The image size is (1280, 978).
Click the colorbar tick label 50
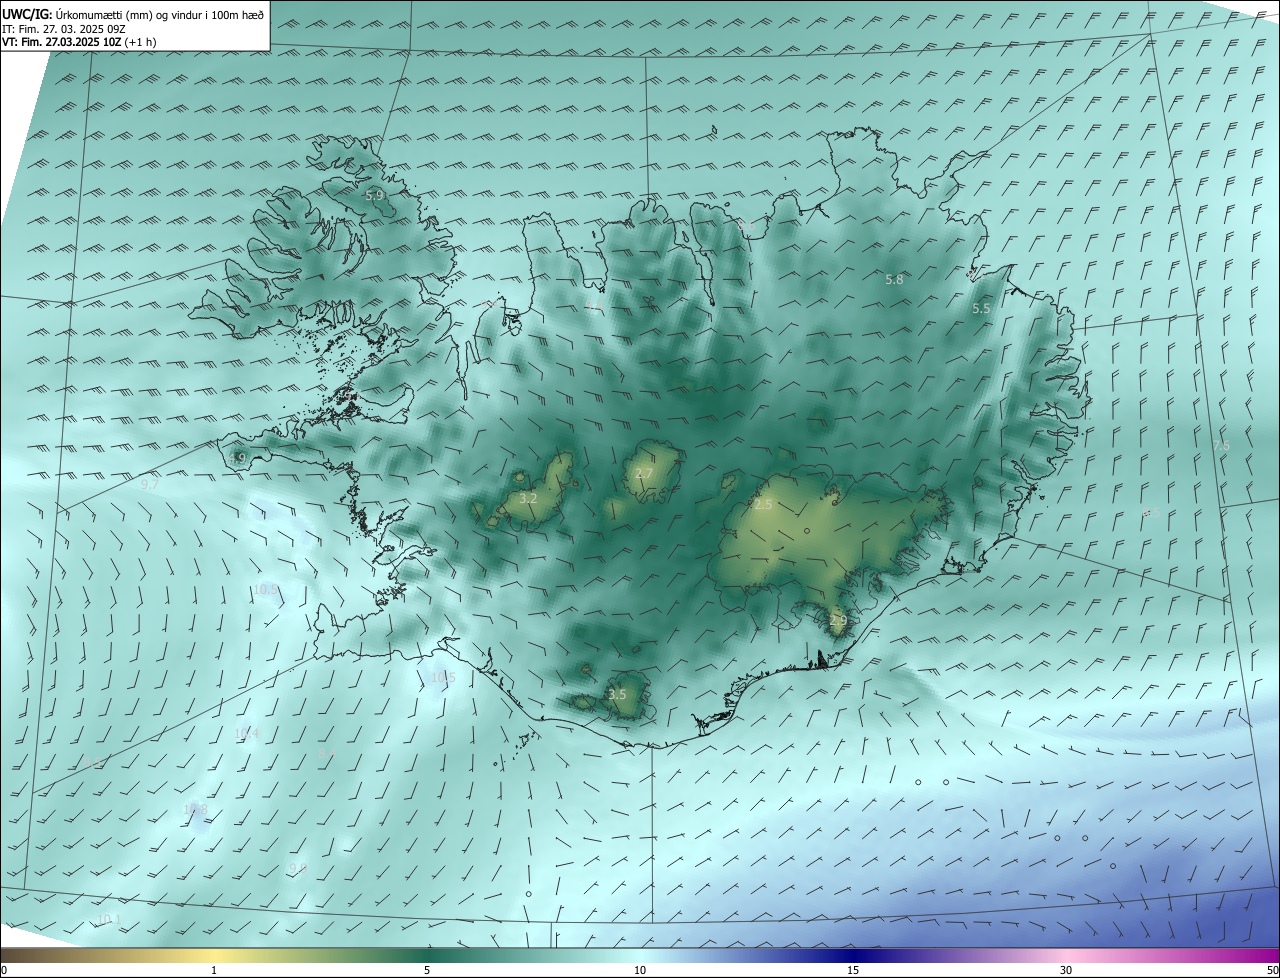pos(1272,970)
